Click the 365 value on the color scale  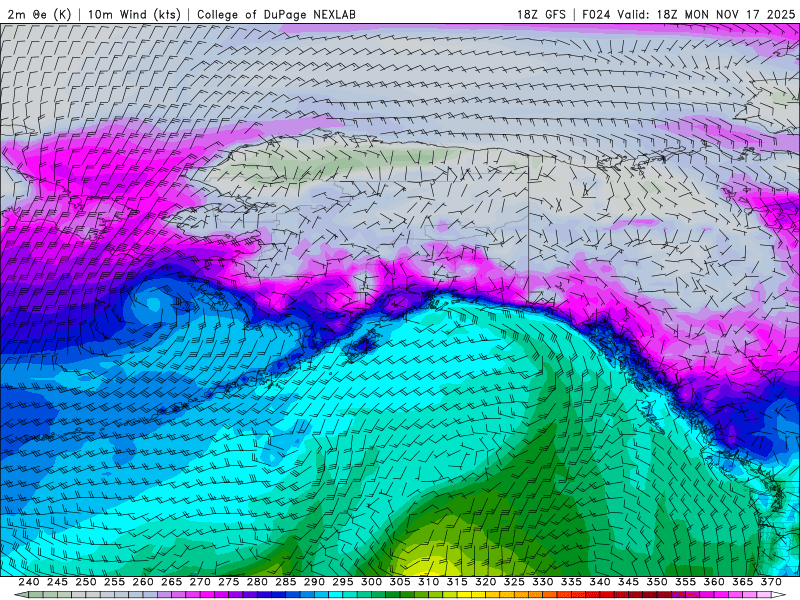click(x=743, y=582)
